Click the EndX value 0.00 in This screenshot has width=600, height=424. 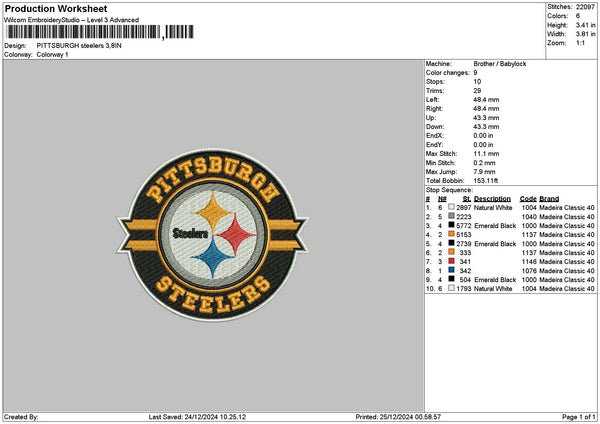(483, 136)
